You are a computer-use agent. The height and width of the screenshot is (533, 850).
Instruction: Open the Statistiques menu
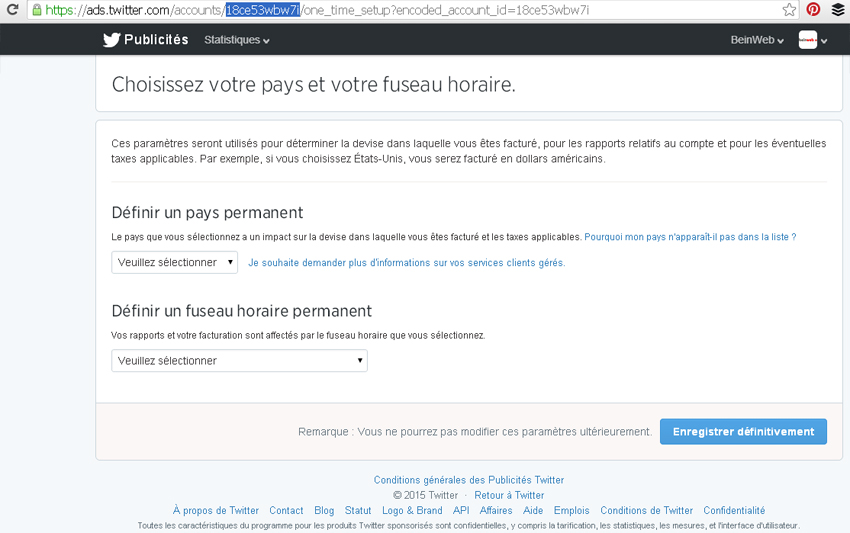[236, 40]
